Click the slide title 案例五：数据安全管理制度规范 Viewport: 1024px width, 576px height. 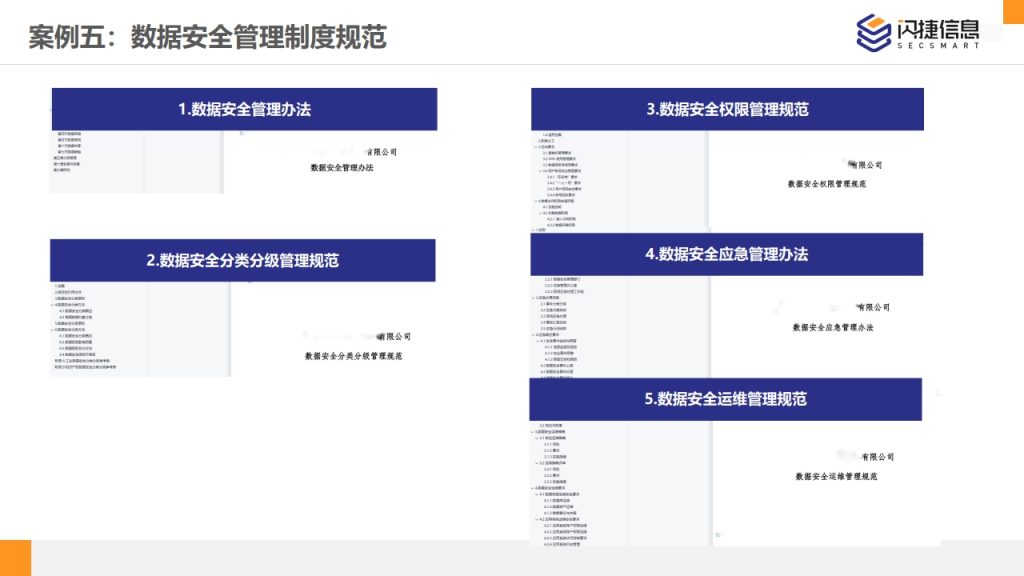pos(208,37)
